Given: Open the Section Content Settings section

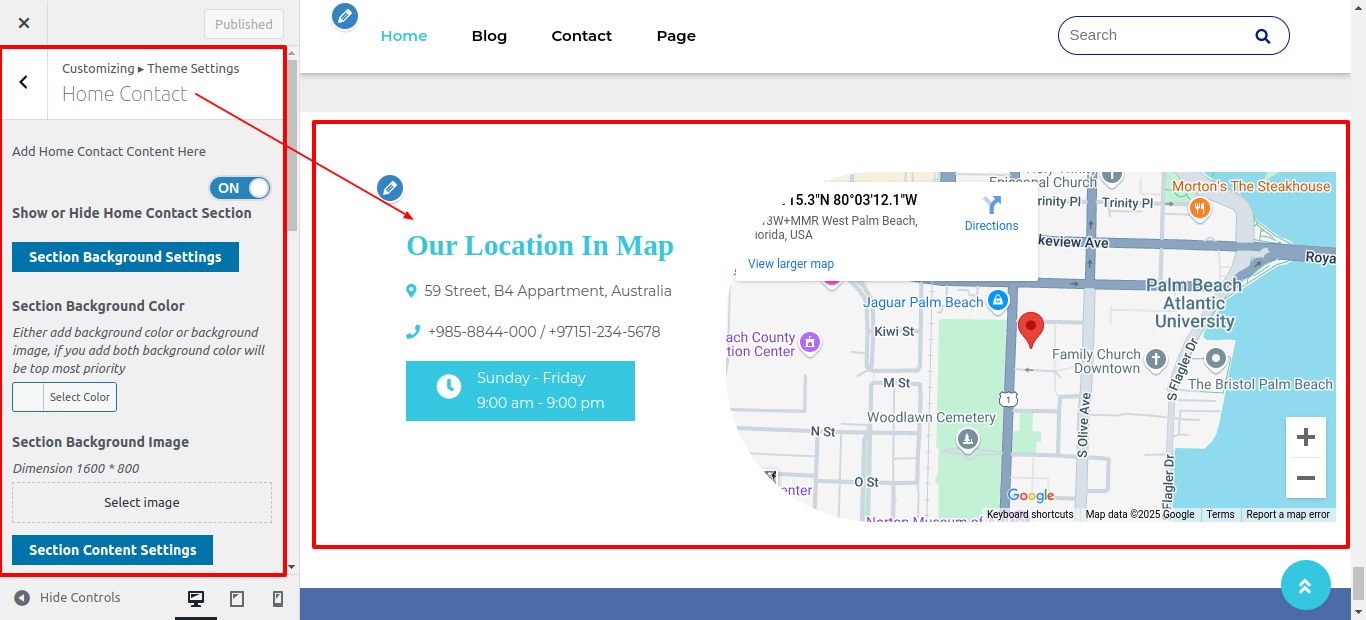Looking at the screenshot, I should (x=112, y=550).
